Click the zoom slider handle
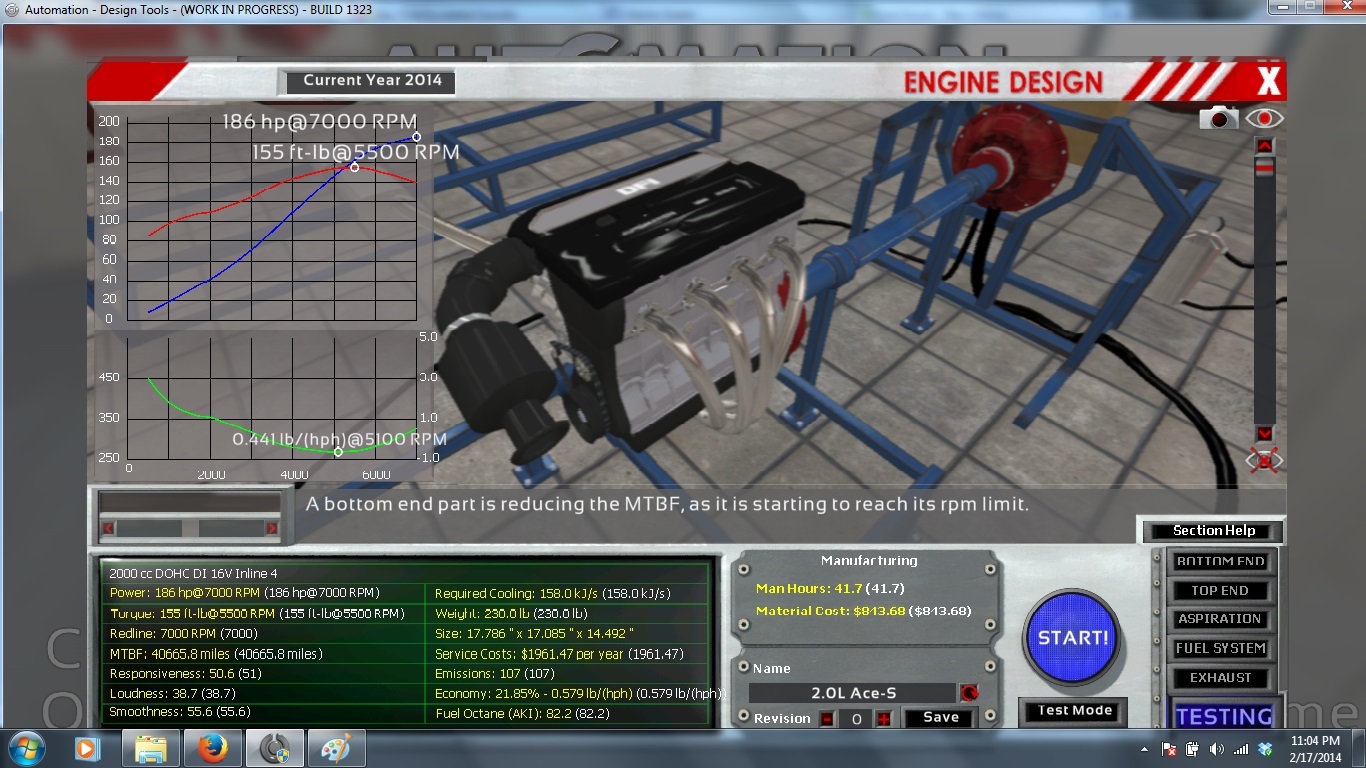The width and height of the screenshot is (1366, 768). (x=1265, y=167)
